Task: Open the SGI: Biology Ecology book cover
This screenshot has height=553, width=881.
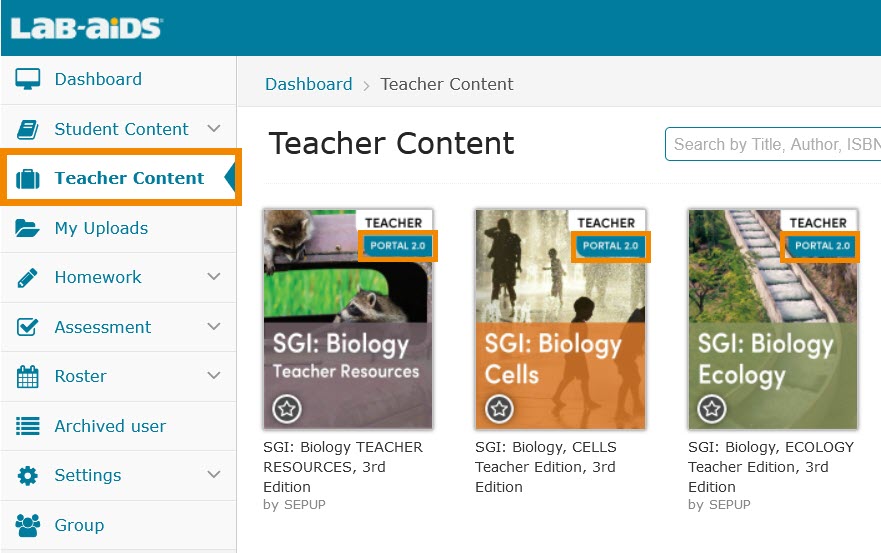Action: coord(772,320)
